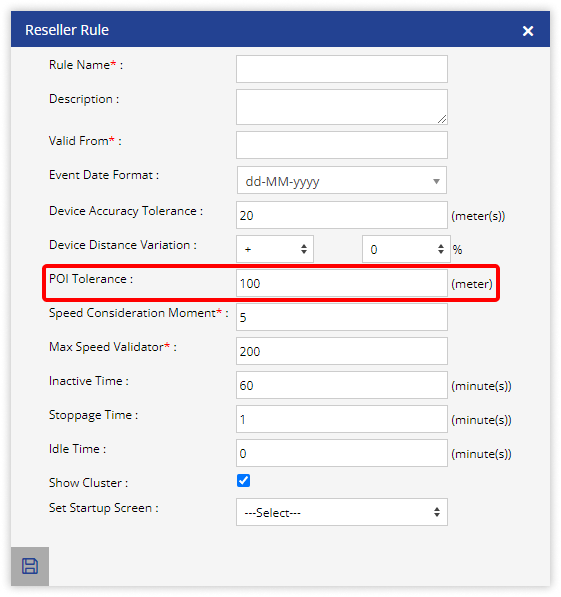Open the Device Distance Variation percent selector
Image resolution: width=561 pixels, height=597 pixels.
tap(406, 249)
